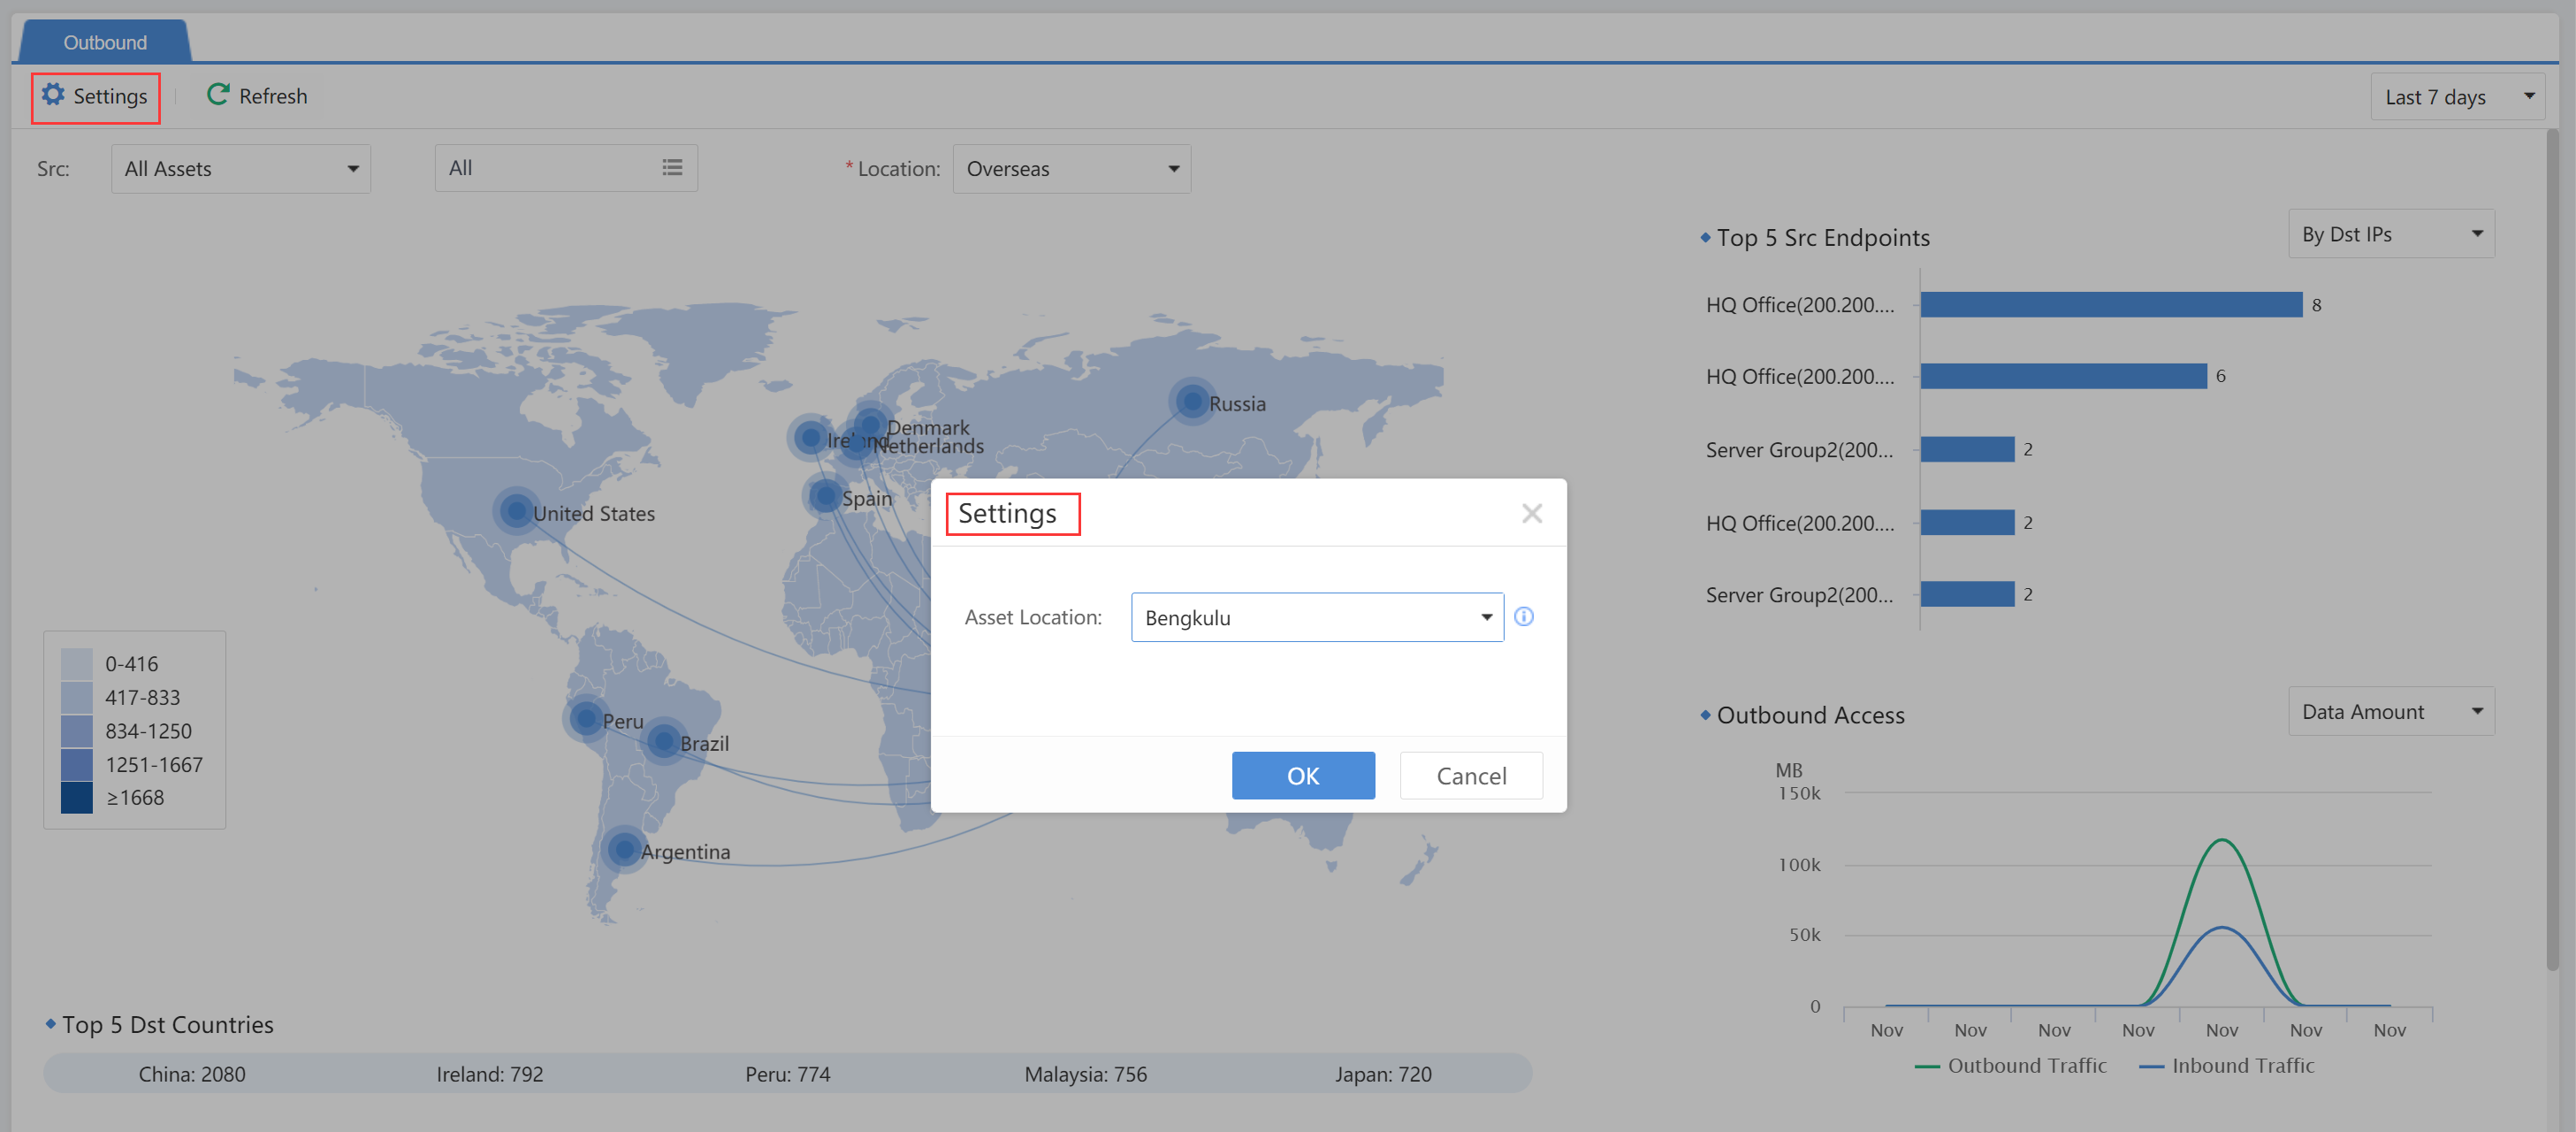2576x1132 pixels.
Task: Click the Settings gear icon
Action: coord(53,95)
